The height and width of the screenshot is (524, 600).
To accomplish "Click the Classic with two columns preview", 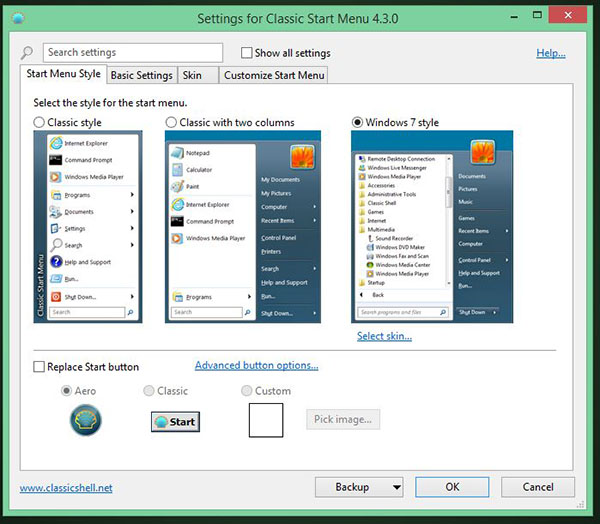I will point(243,227).
